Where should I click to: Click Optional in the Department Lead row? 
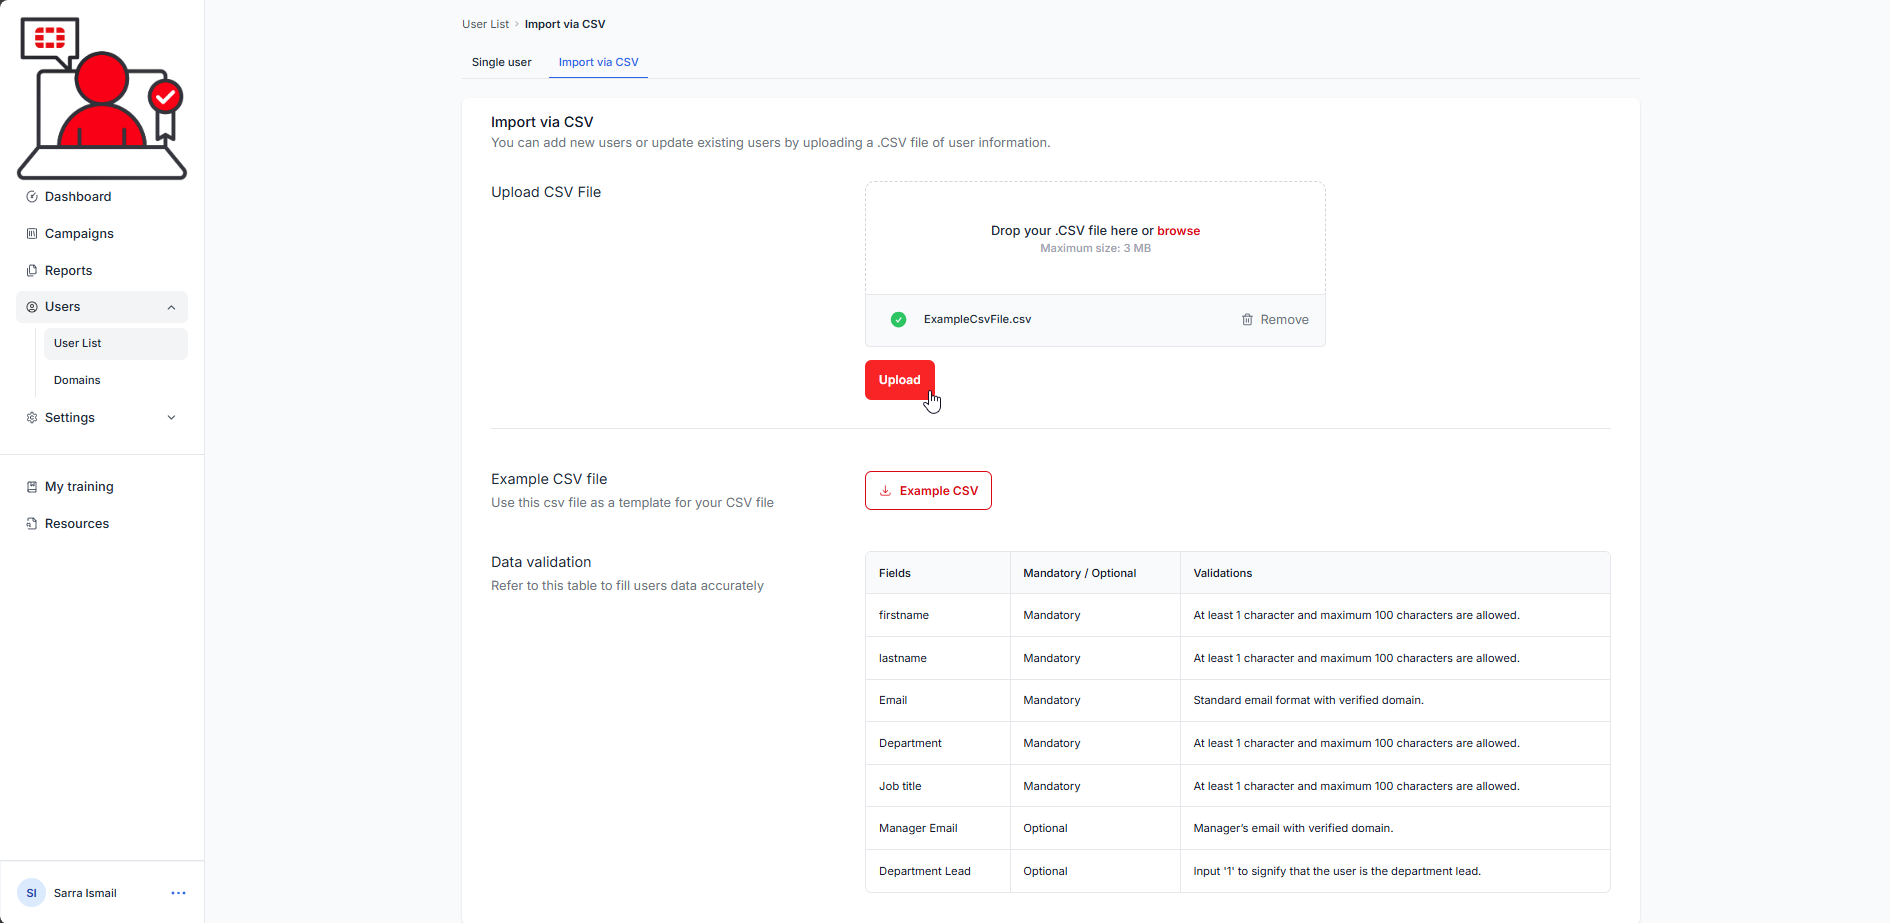pyautogui.click(x=1045, y=871)
